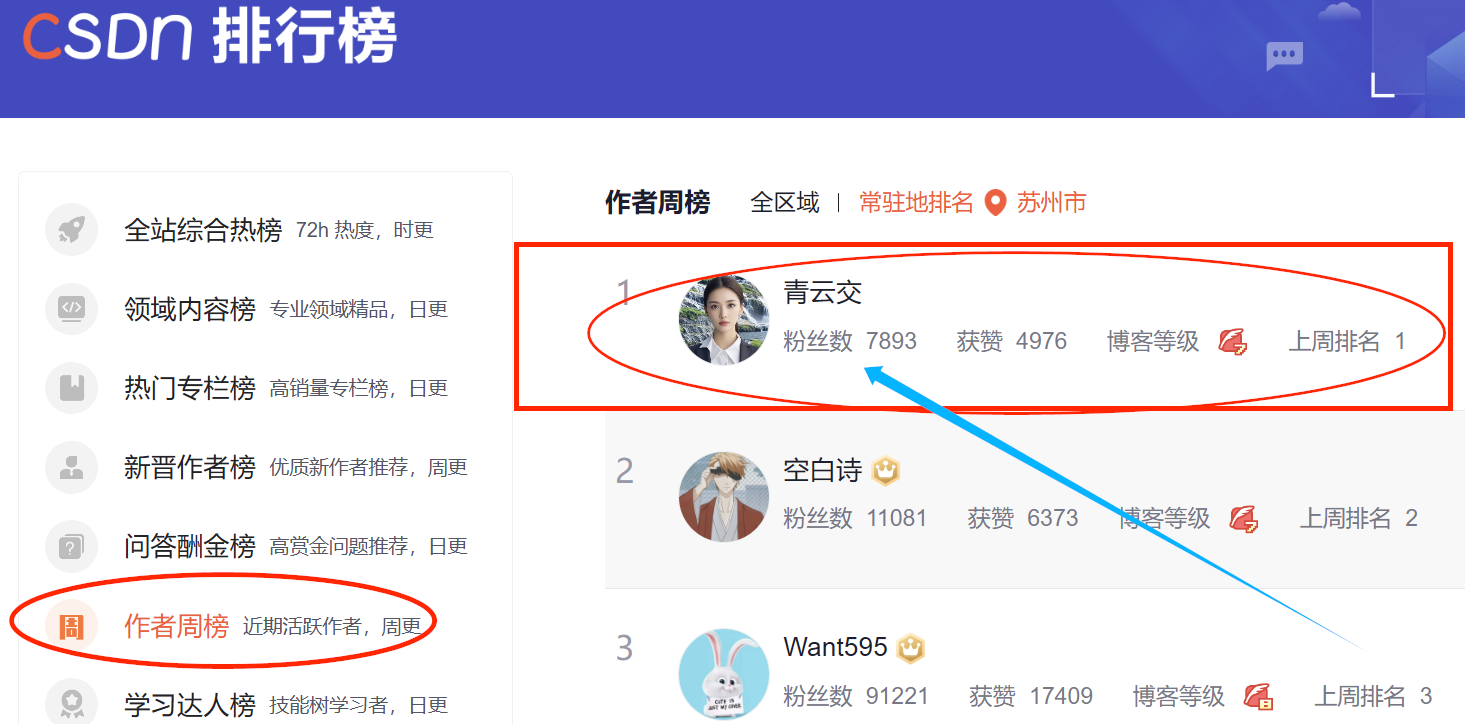This screenshot has height=724, width=1465.
Task: Click 空白诗's avatar thumbnail
Action: tap(724, 497)
